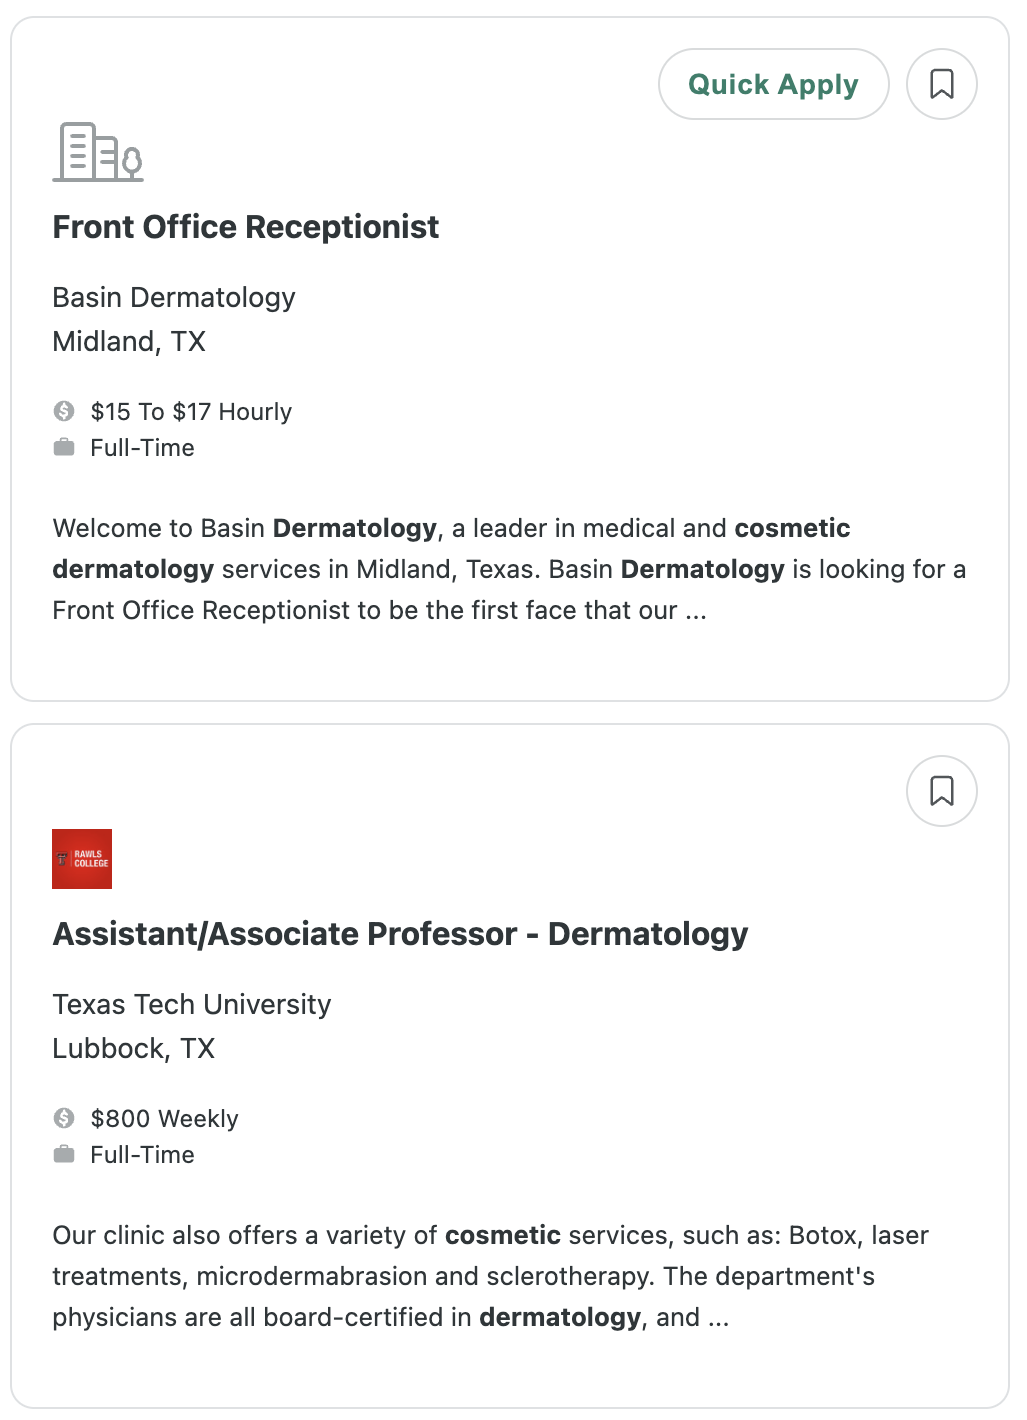Click the Basin Dermatology job description snippet
This screenshot has width=1027, height=1420.
(x=509, y=569)
